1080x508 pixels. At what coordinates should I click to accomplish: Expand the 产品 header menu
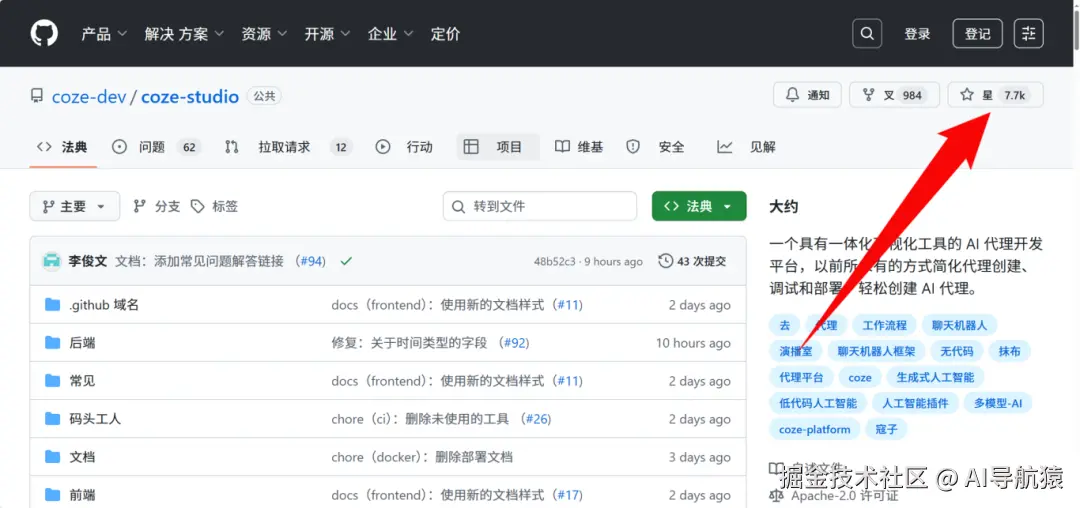pyautogui.click(x=104, y=34)
